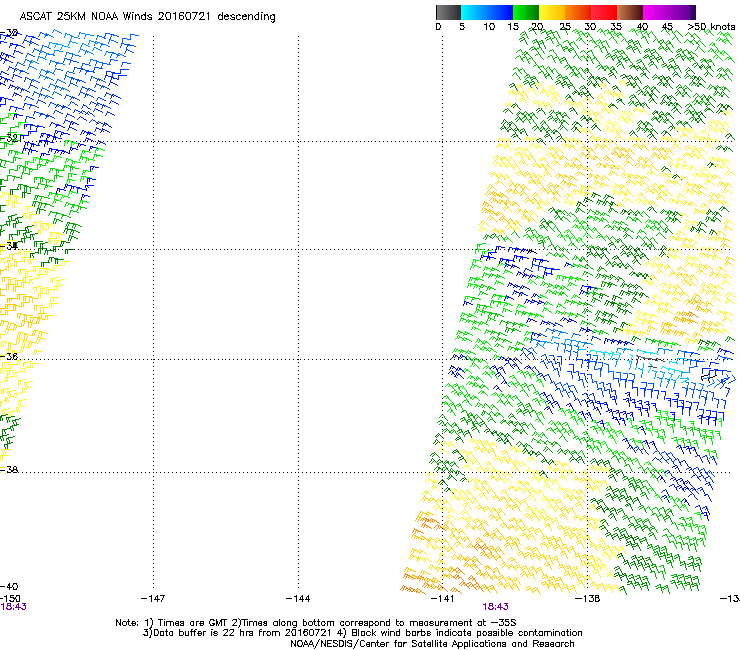Select the gray 0-5 knots legend segment
Screen dimensions: 740x650
point(448,12)
